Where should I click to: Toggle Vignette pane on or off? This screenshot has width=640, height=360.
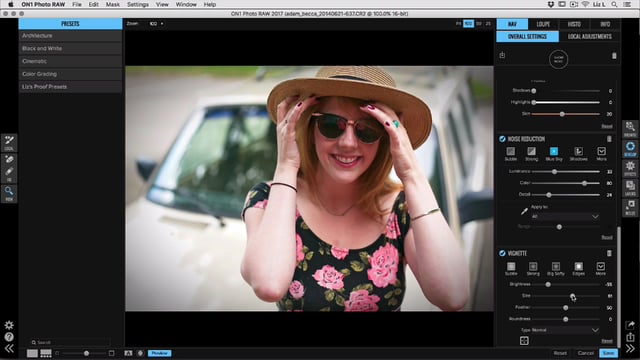502,253
